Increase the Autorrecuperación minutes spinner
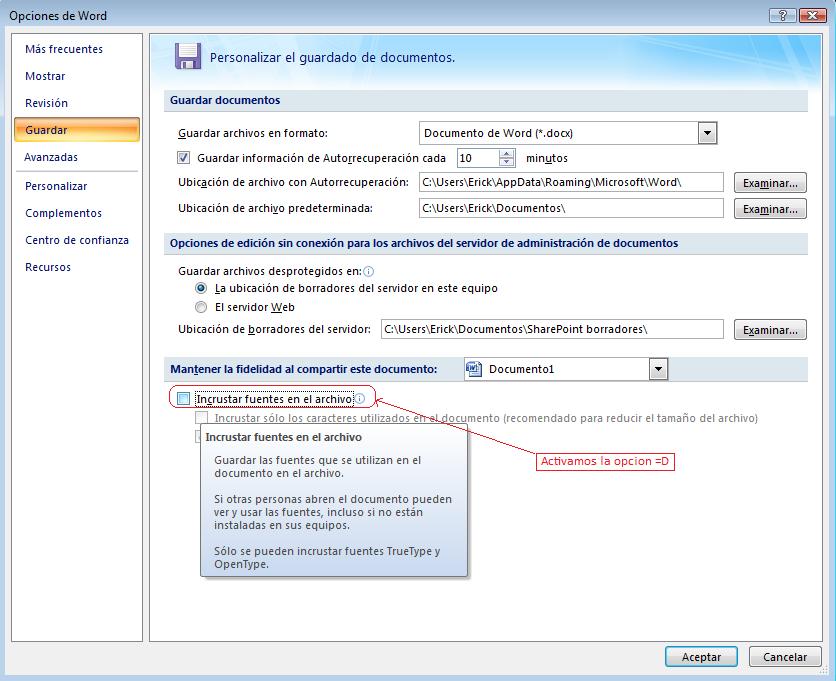 point(507,154)
